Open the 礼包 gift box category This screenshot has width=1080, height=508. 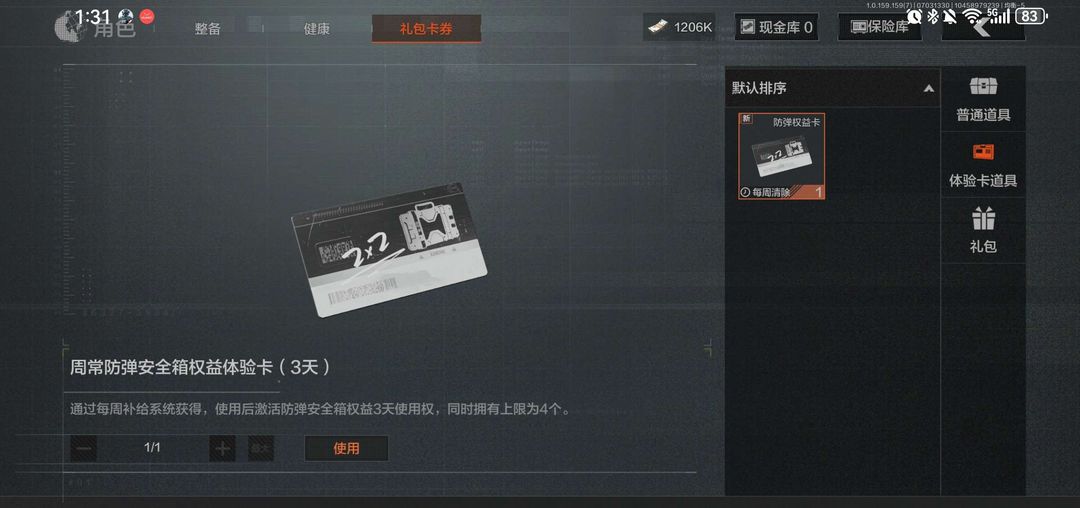pyautogui.click(x=983, y=231)
